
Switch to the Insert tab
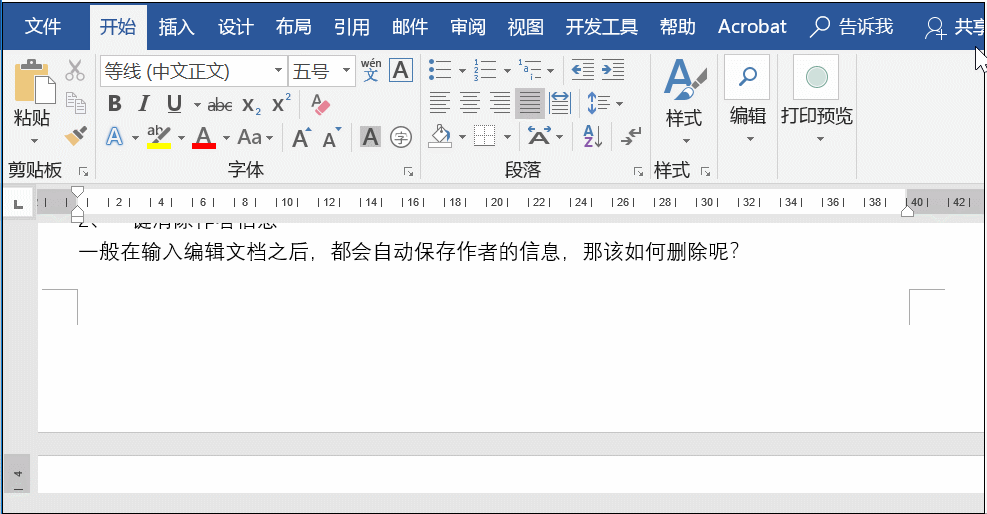pyautogui.click(x=176, y=26)
